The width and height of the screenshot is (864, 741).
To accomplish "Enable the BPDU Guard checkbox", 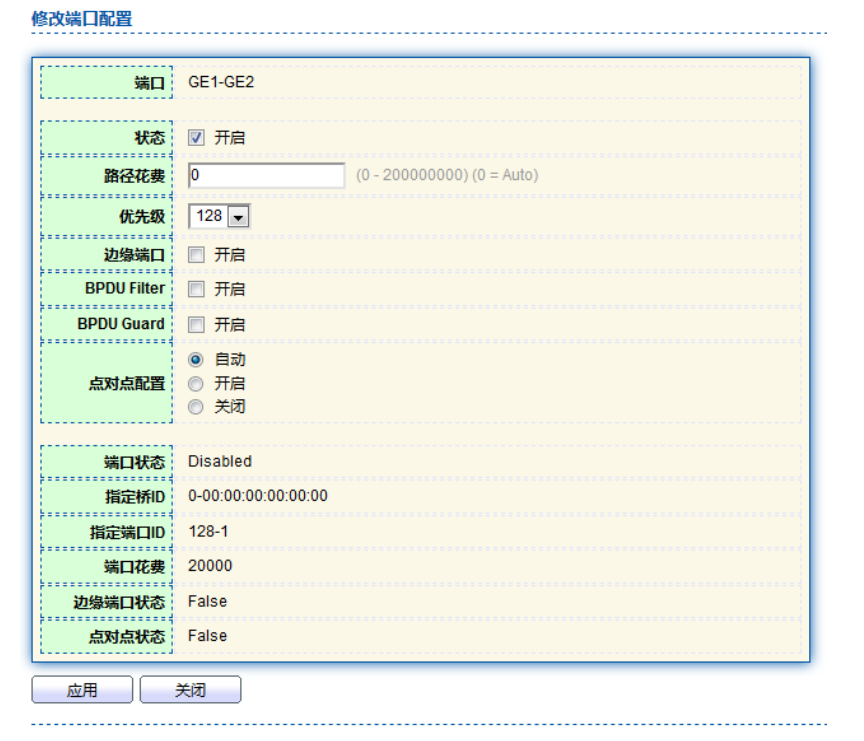I will pos(197,325).
